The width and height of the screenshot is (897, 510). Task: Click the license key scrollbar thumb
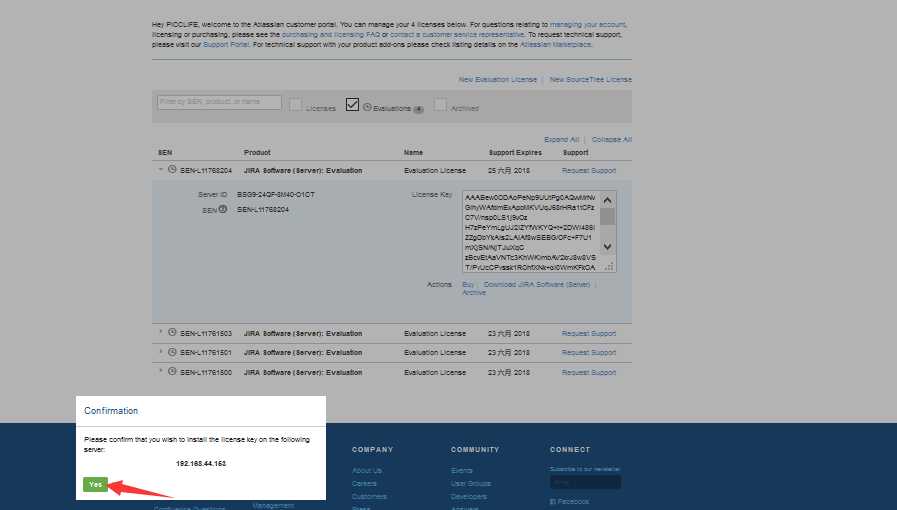(608, 217)
